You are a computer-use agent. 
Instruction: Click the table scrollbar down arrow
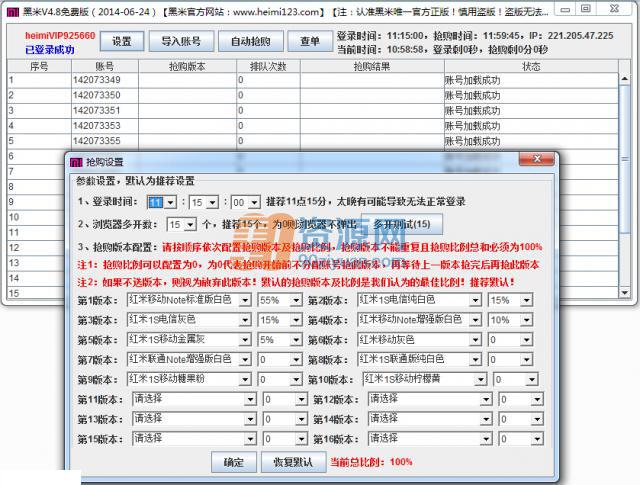coord(624,292)
